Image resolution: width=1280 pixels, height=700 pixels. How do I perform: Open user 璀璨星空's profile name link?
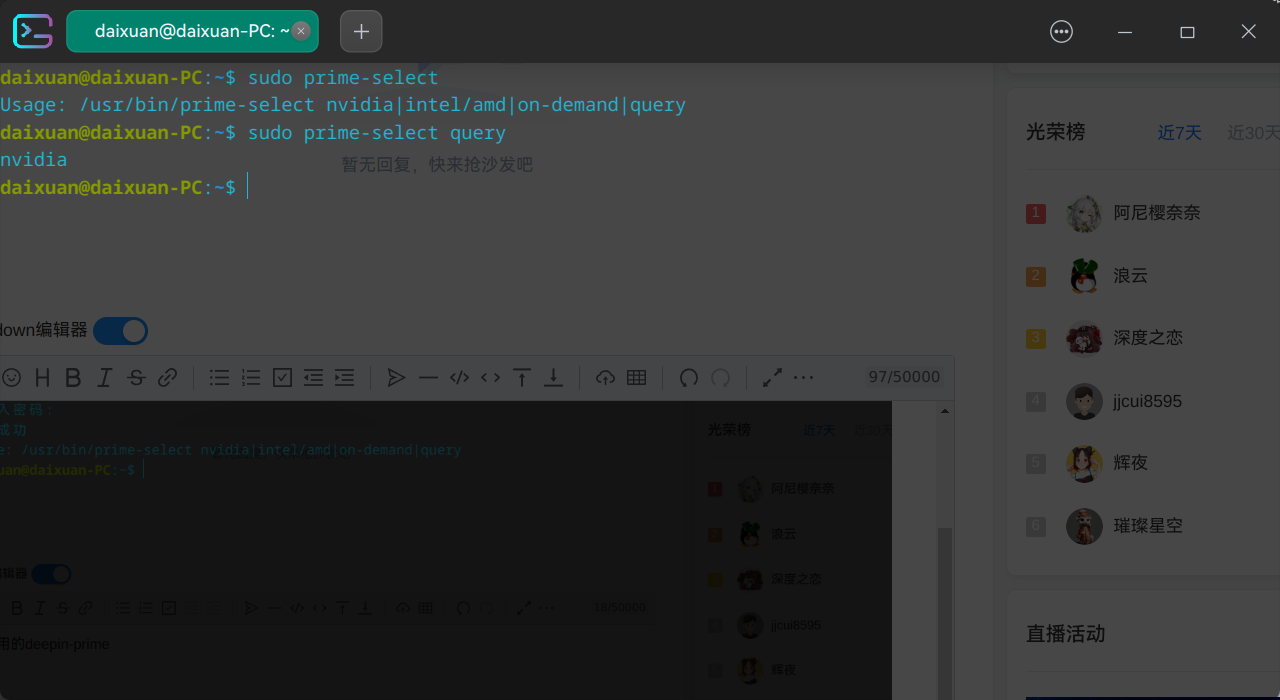(x=1148, y=526)
